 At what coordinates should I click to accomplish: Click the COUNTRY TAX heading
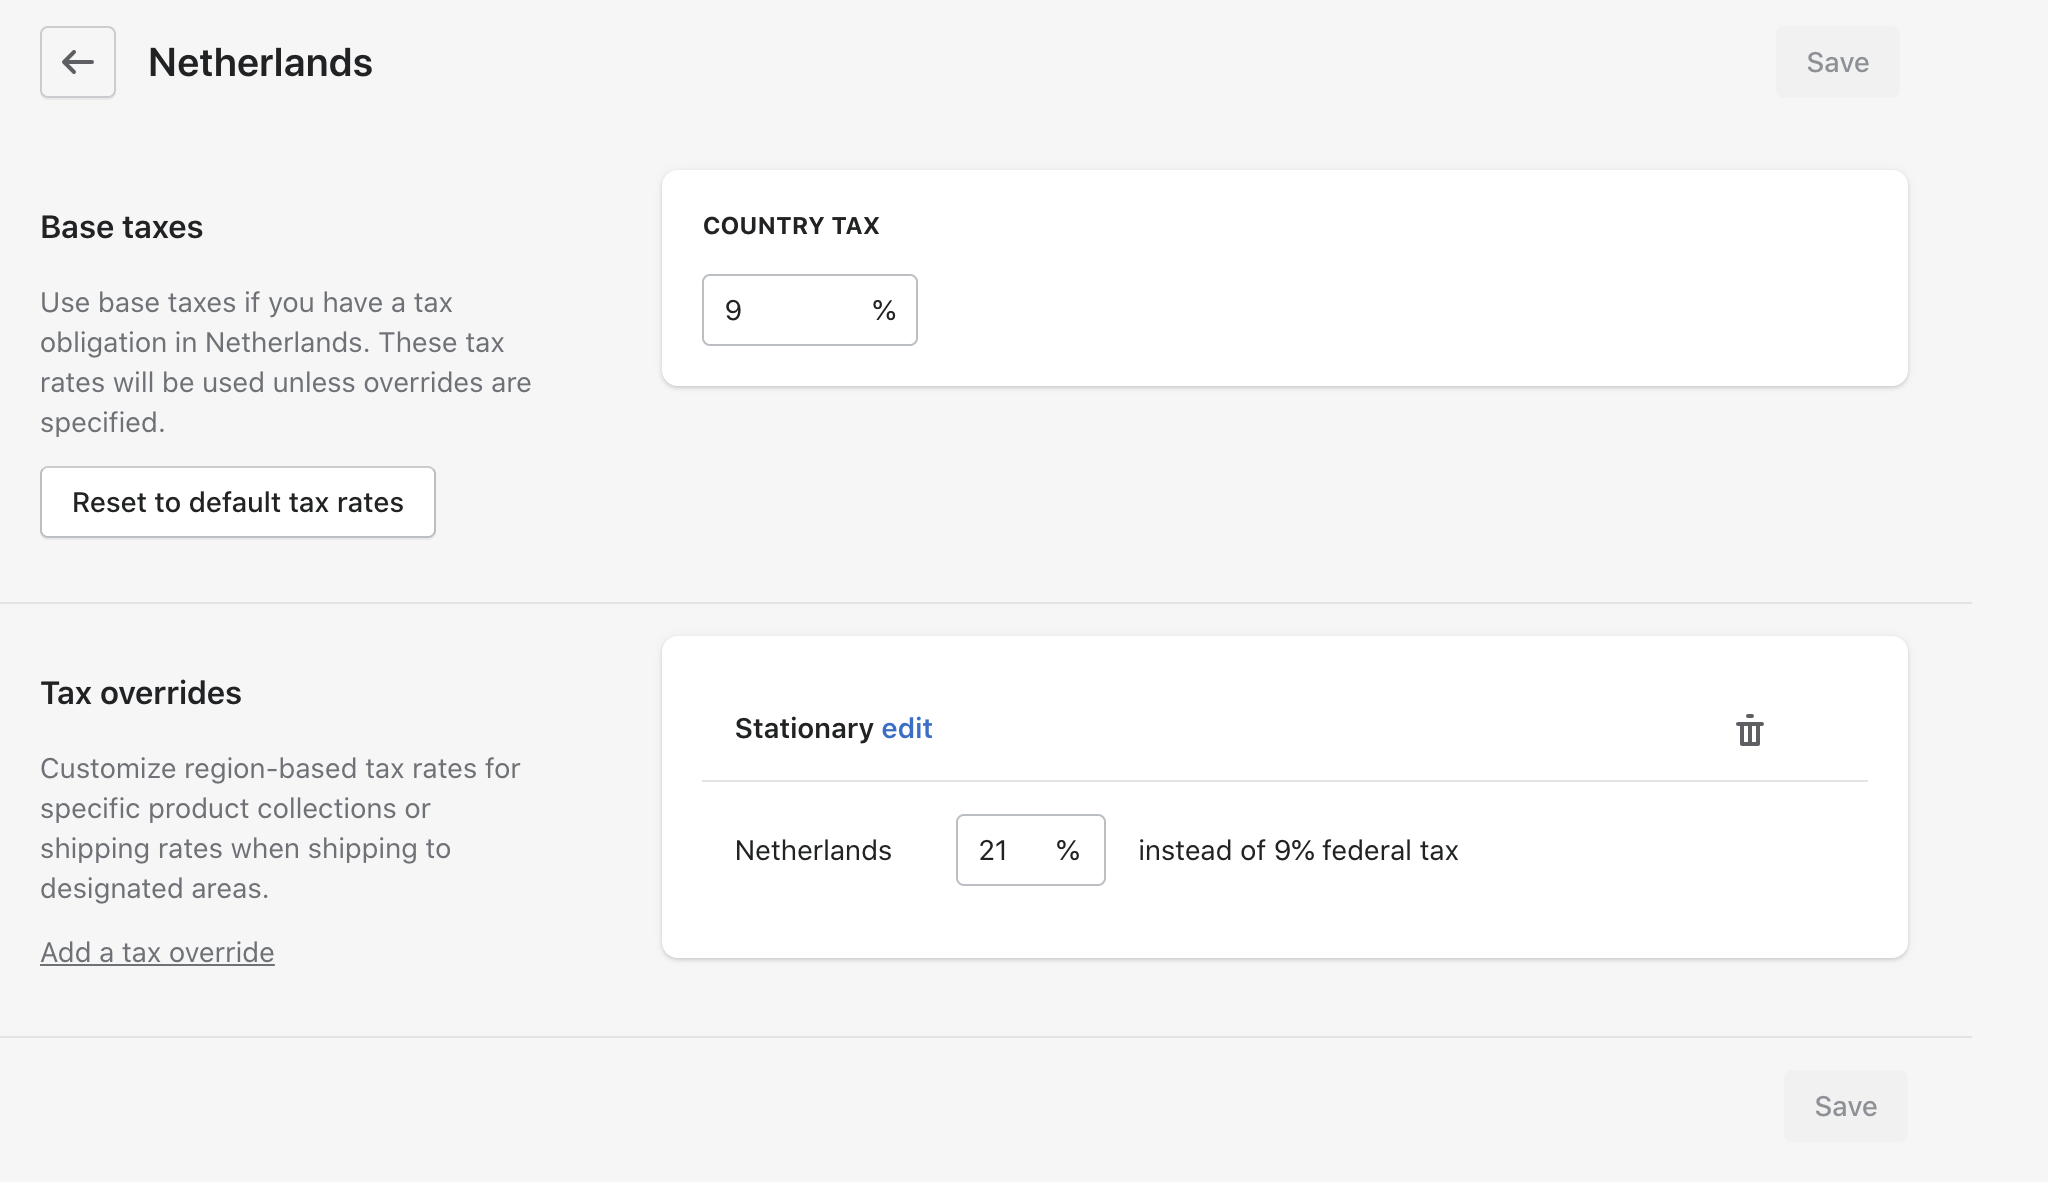(x=791, y=226)
